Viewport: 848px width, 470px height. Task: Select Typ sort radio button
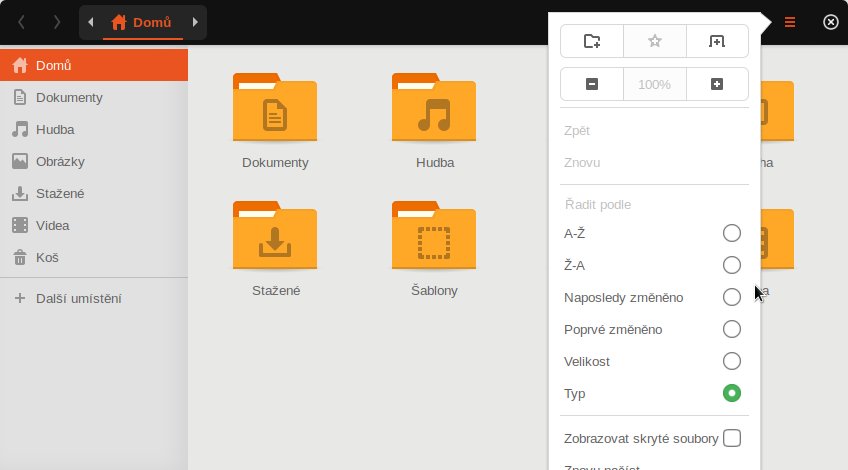731,393
